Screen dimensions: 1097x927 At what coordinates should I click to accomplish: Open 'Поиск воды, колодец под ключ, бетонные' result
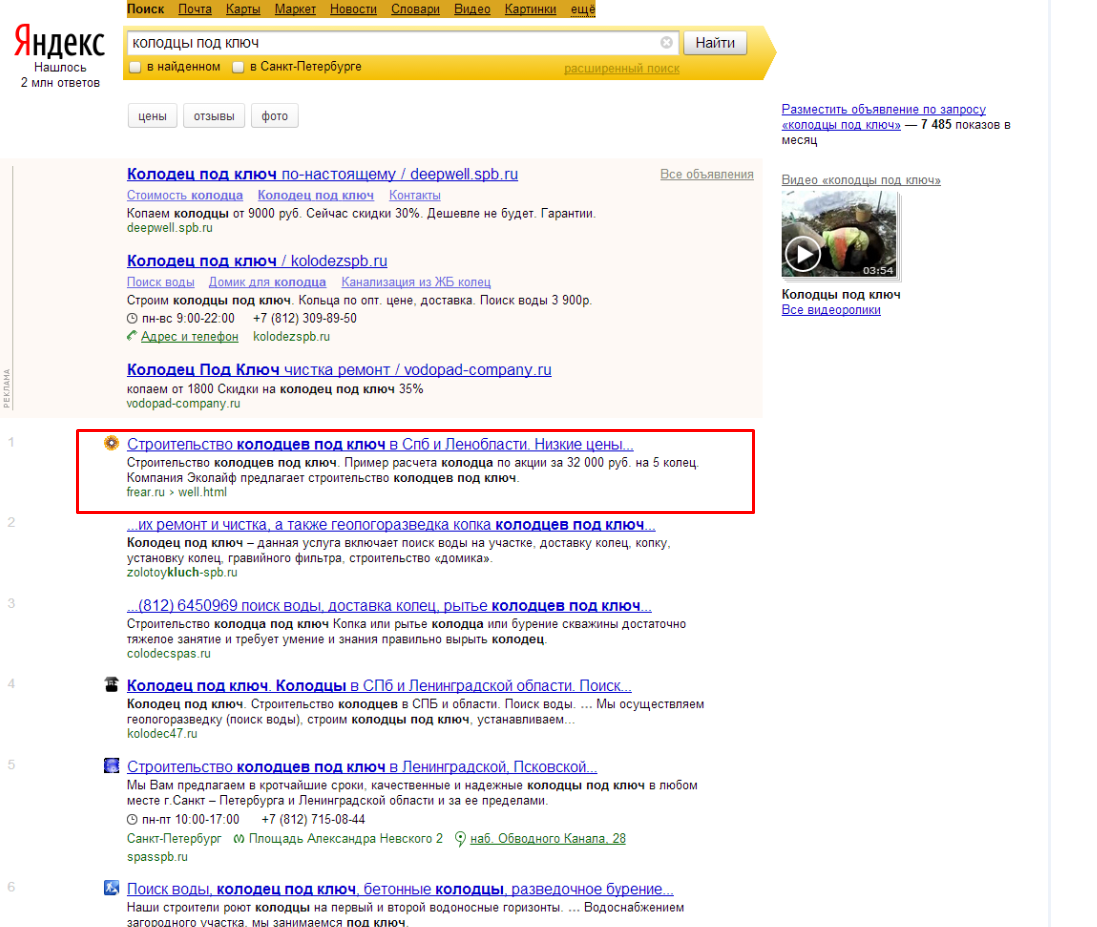[x=400, y=889]
